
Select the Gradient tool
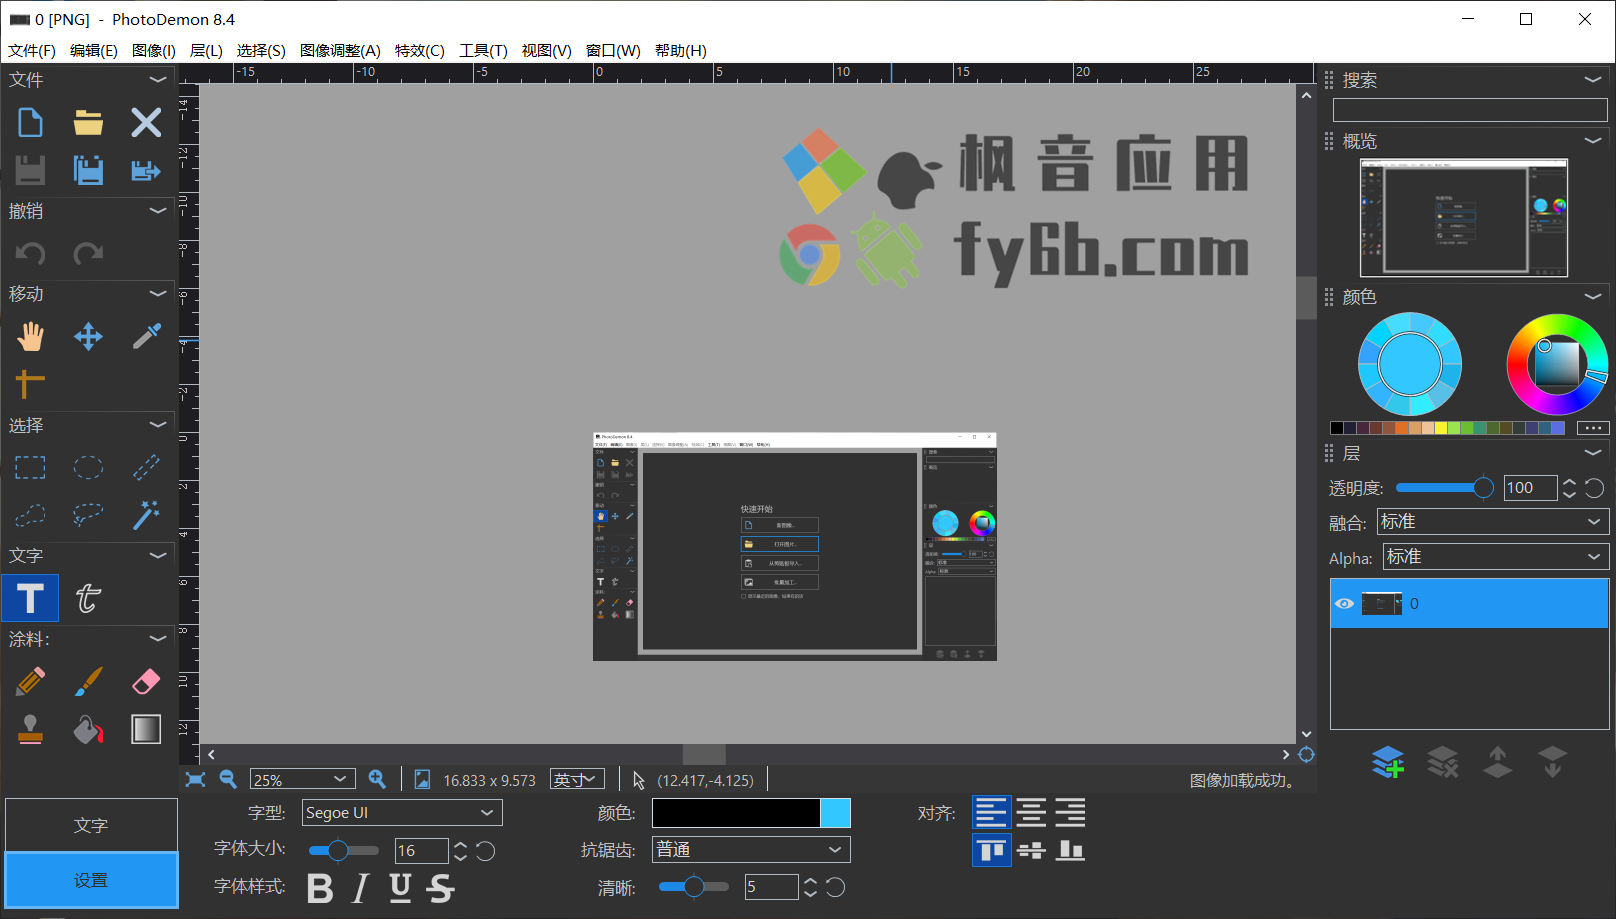146,729
